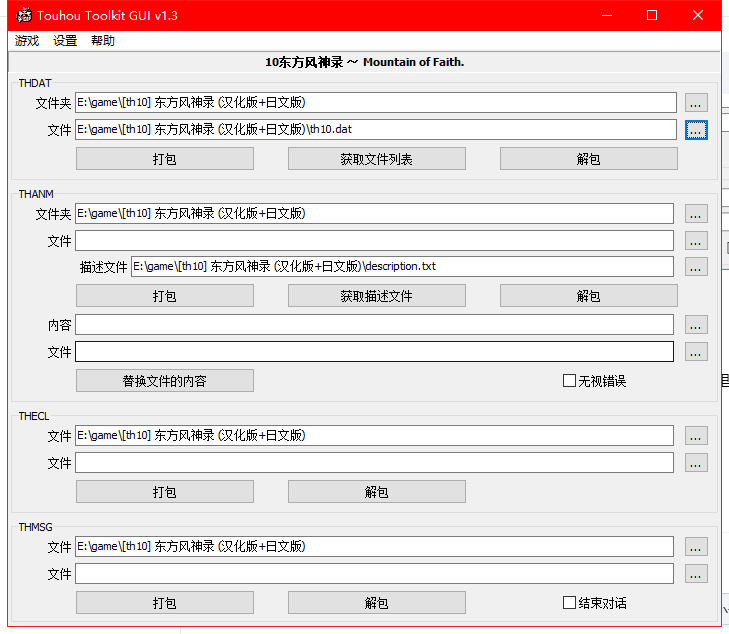Browse for first THECL 文件 path
The height and width of the screenshot is (634, 729).
pyautogui.click(x=696, y=436)
